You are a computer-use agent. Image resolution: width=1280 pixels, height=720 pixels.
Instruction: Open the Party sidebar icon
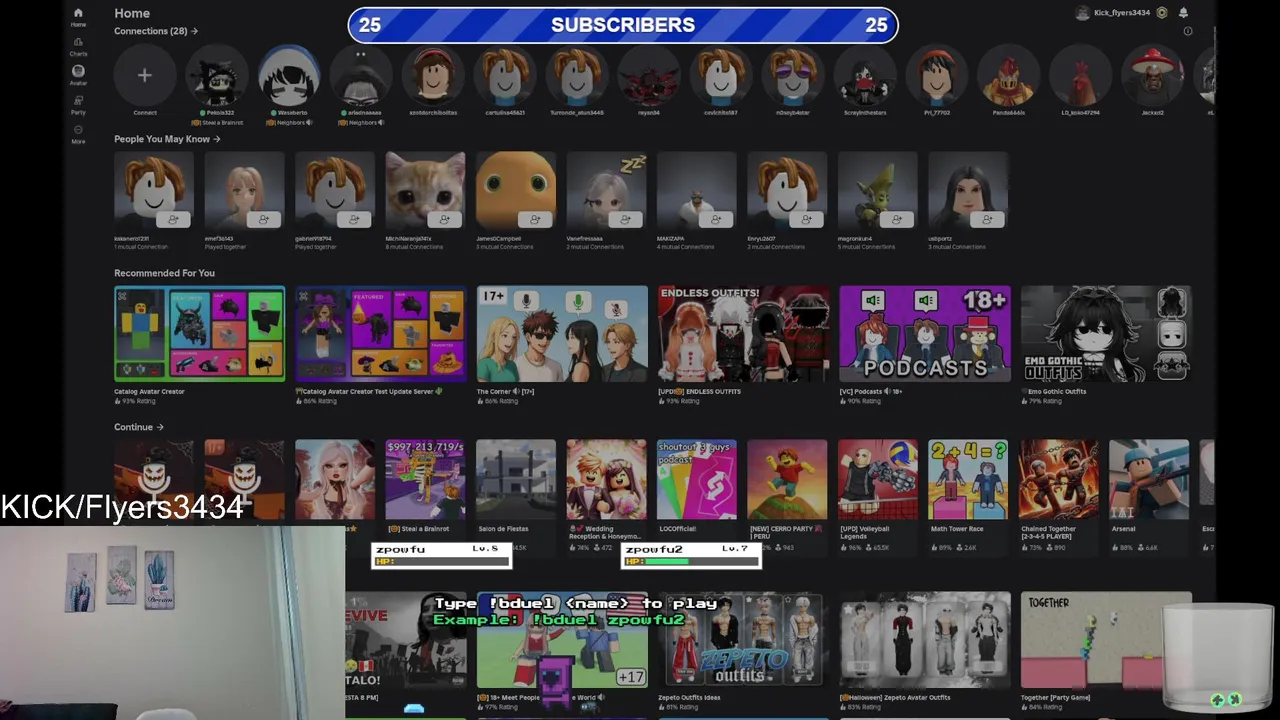pos(78,104)
